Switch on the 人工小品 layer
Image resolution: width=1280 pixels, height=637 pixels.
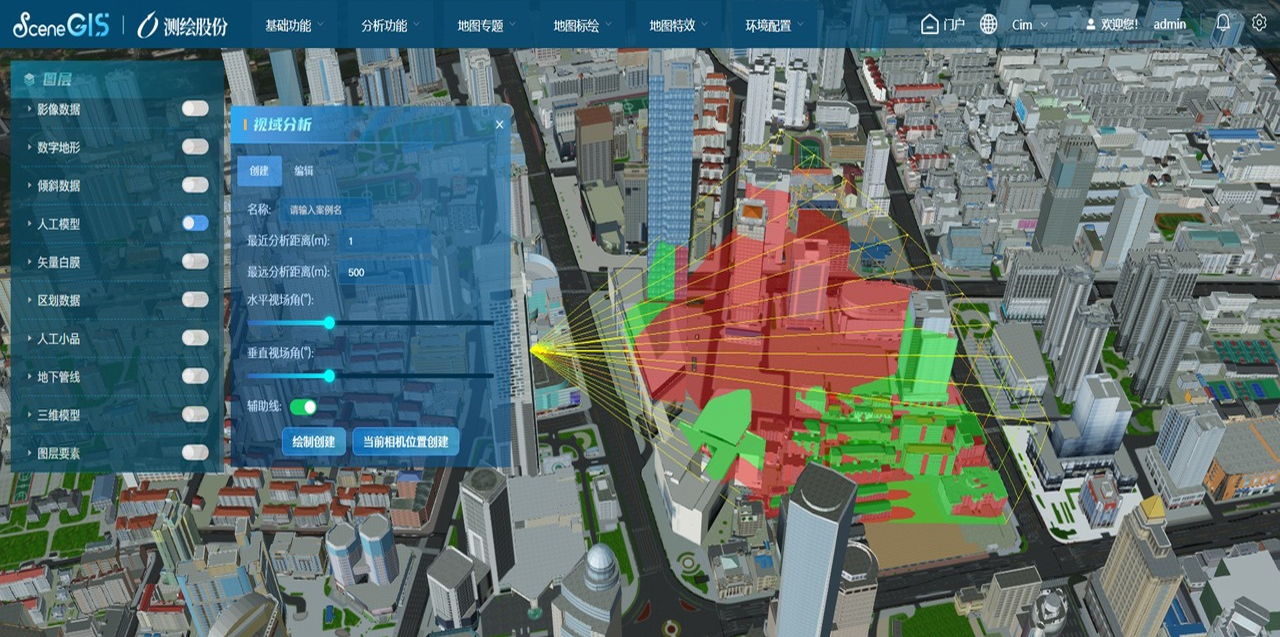pos(195,337)
